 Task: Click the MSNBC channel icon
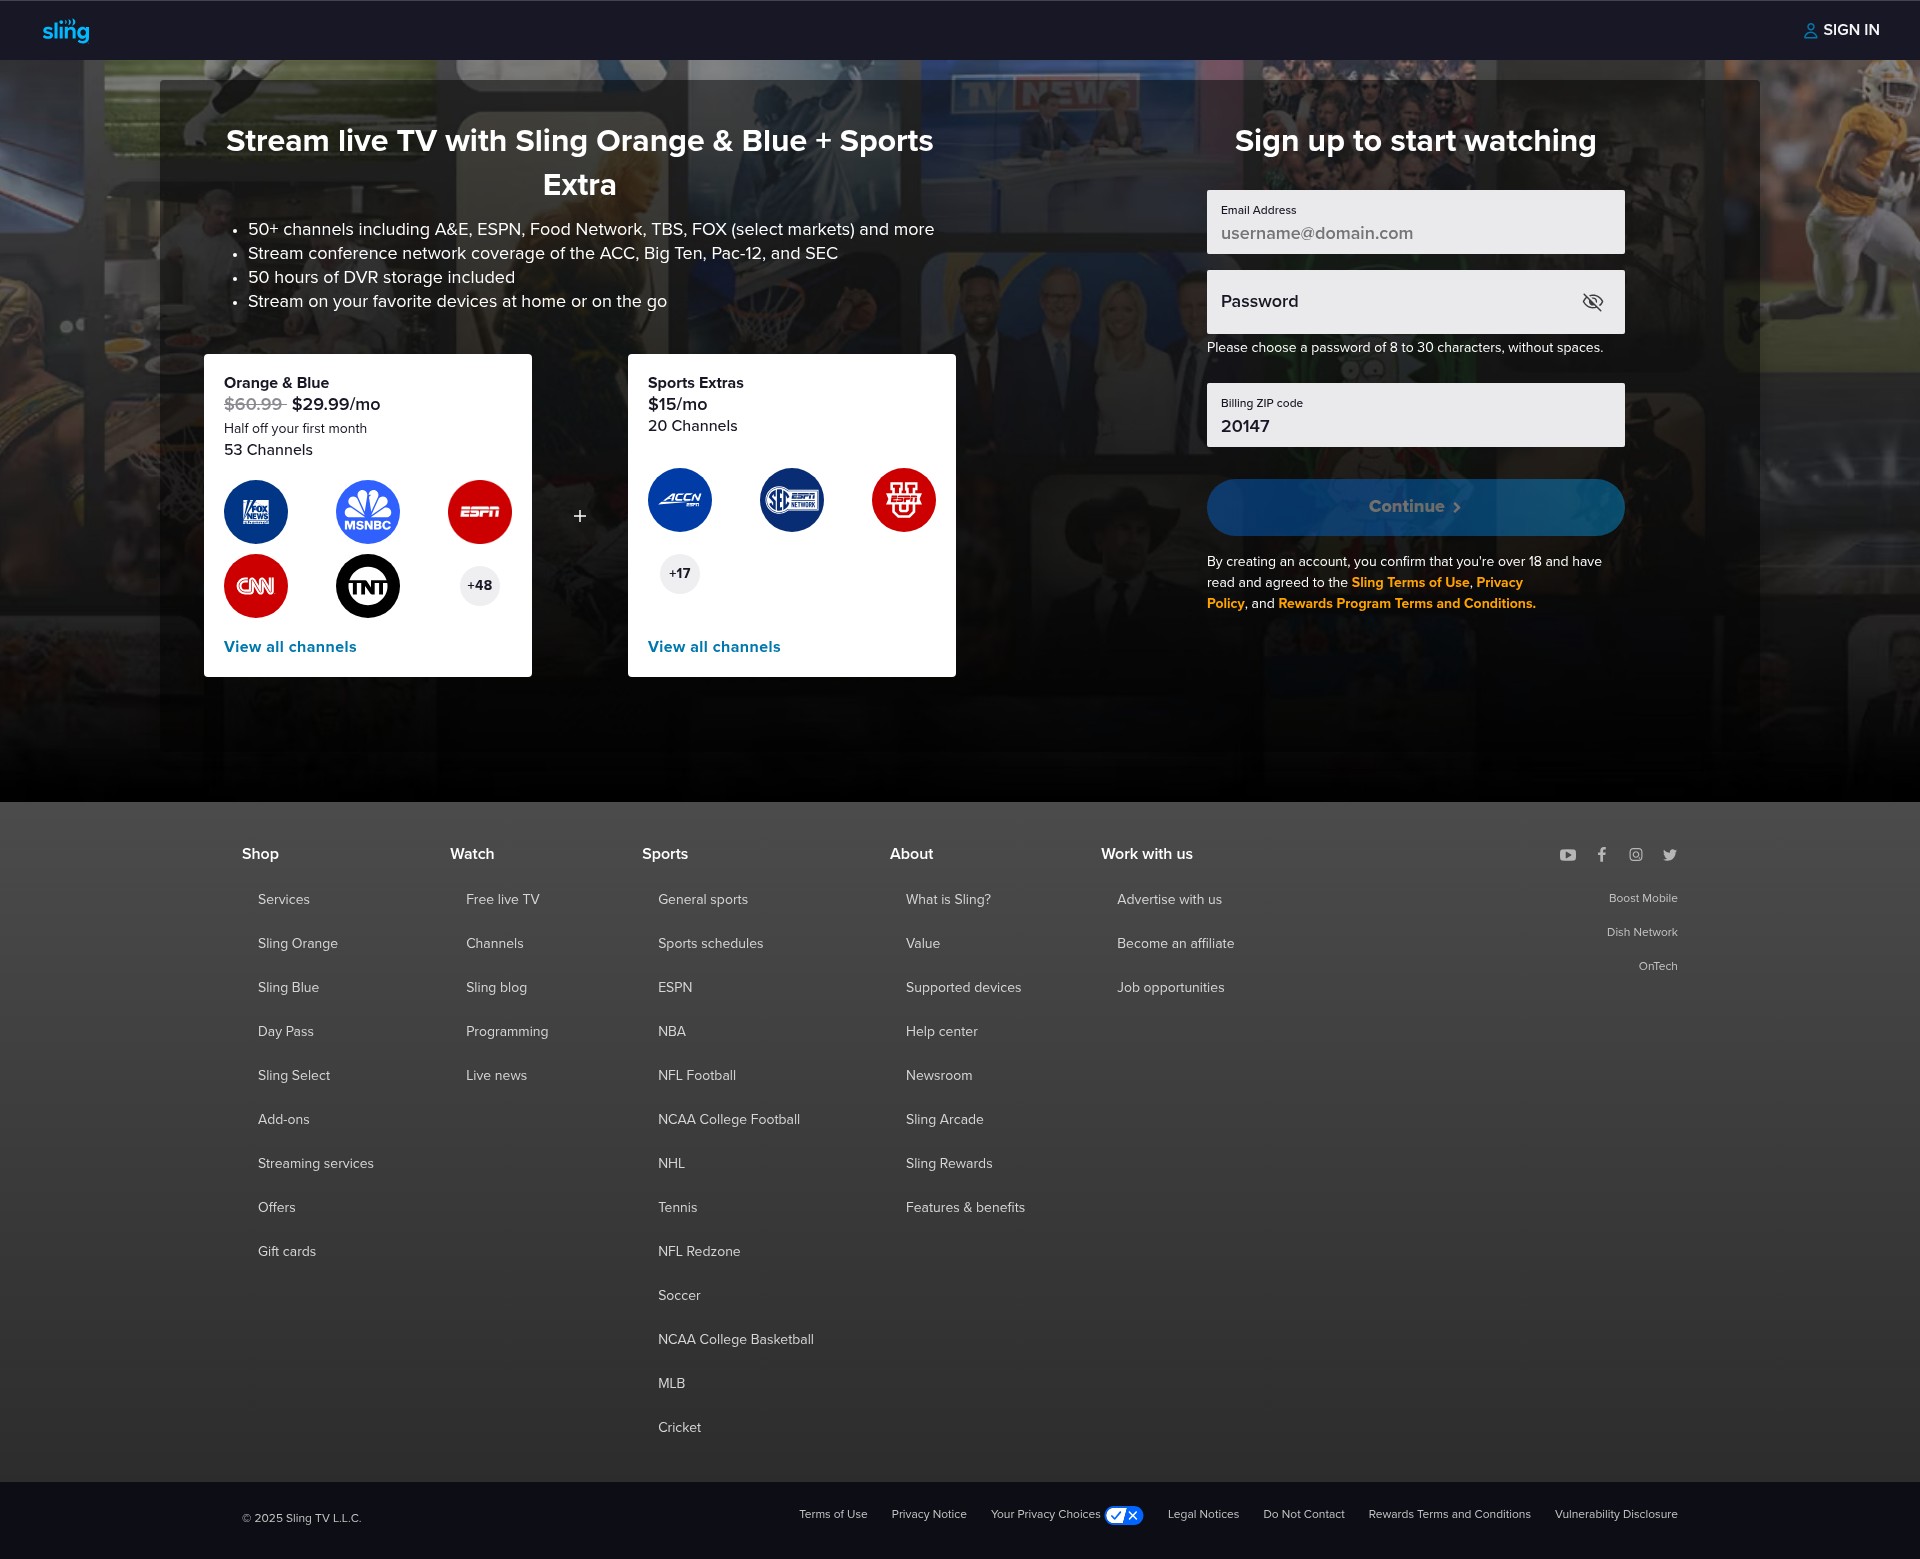(x=368, y=512)
